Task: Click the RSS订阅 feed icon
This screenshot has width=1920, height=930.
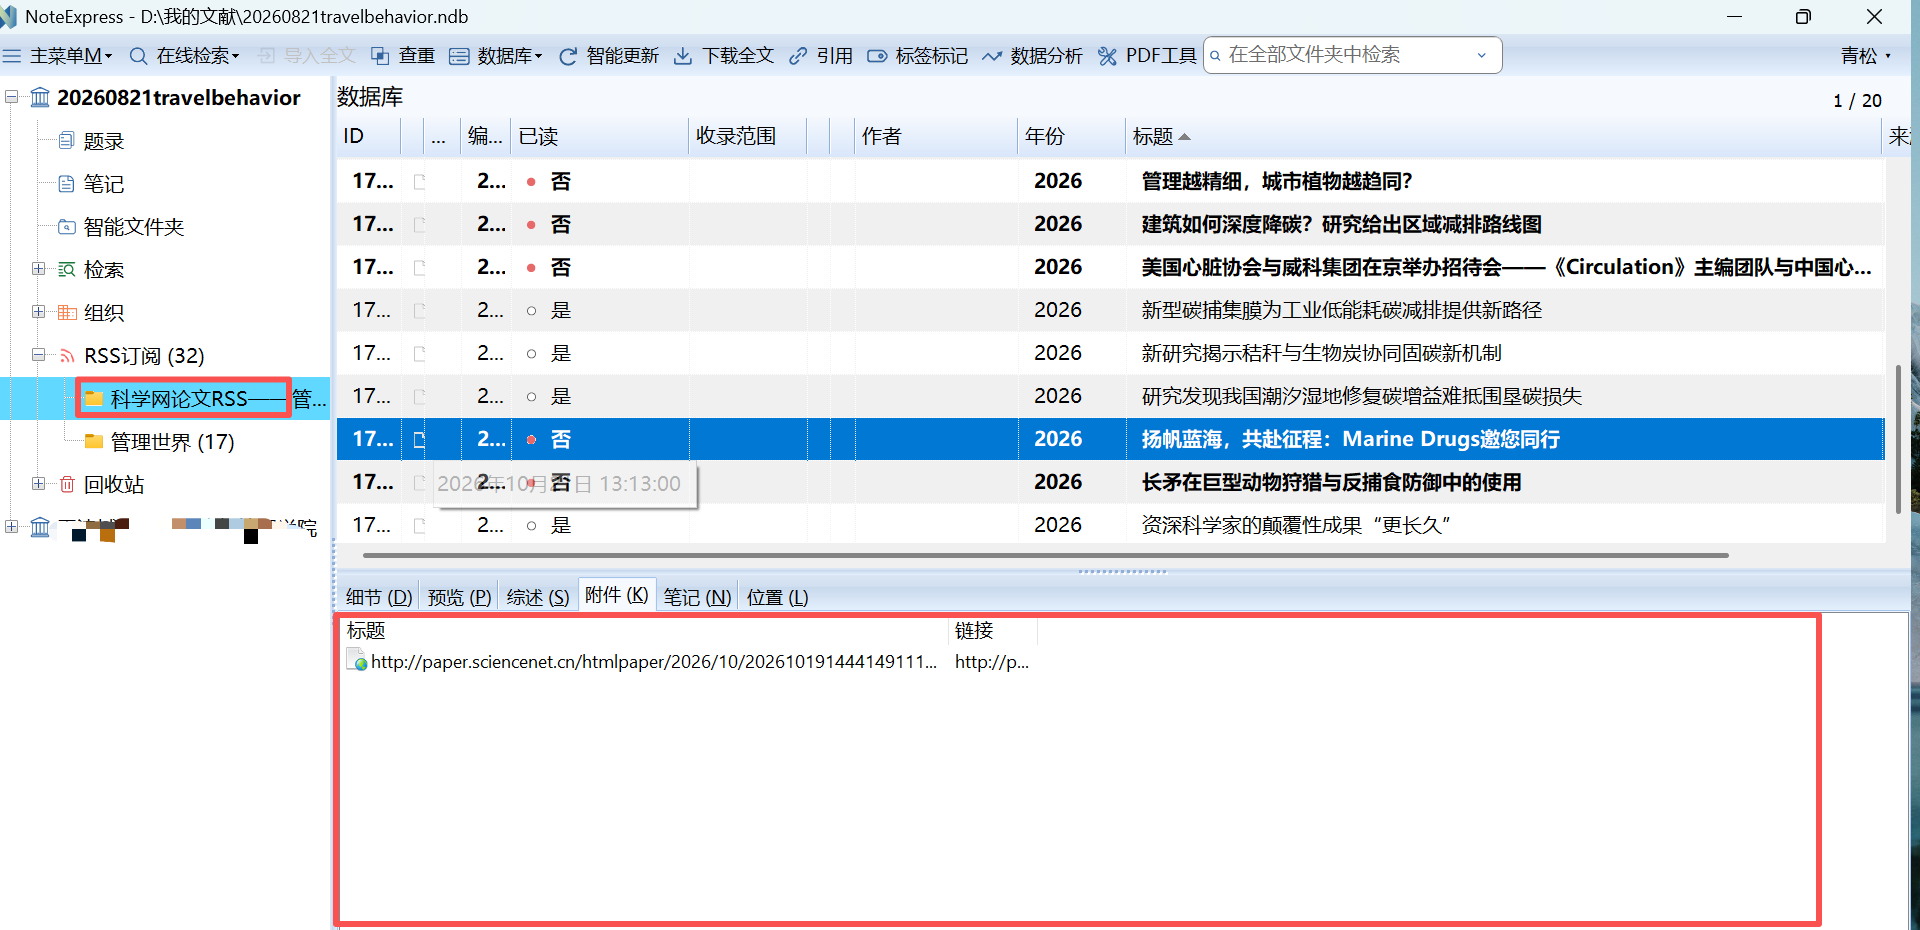Action: [67, 355]
